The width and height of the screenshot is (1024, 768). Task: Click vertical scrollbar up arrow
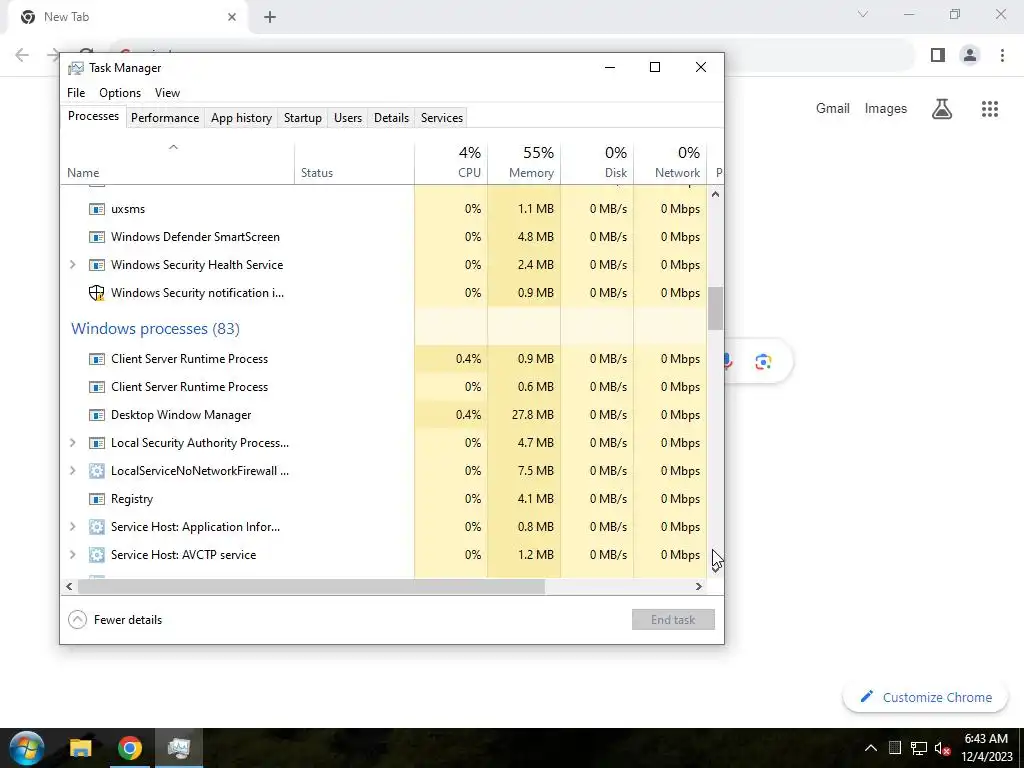716,194
